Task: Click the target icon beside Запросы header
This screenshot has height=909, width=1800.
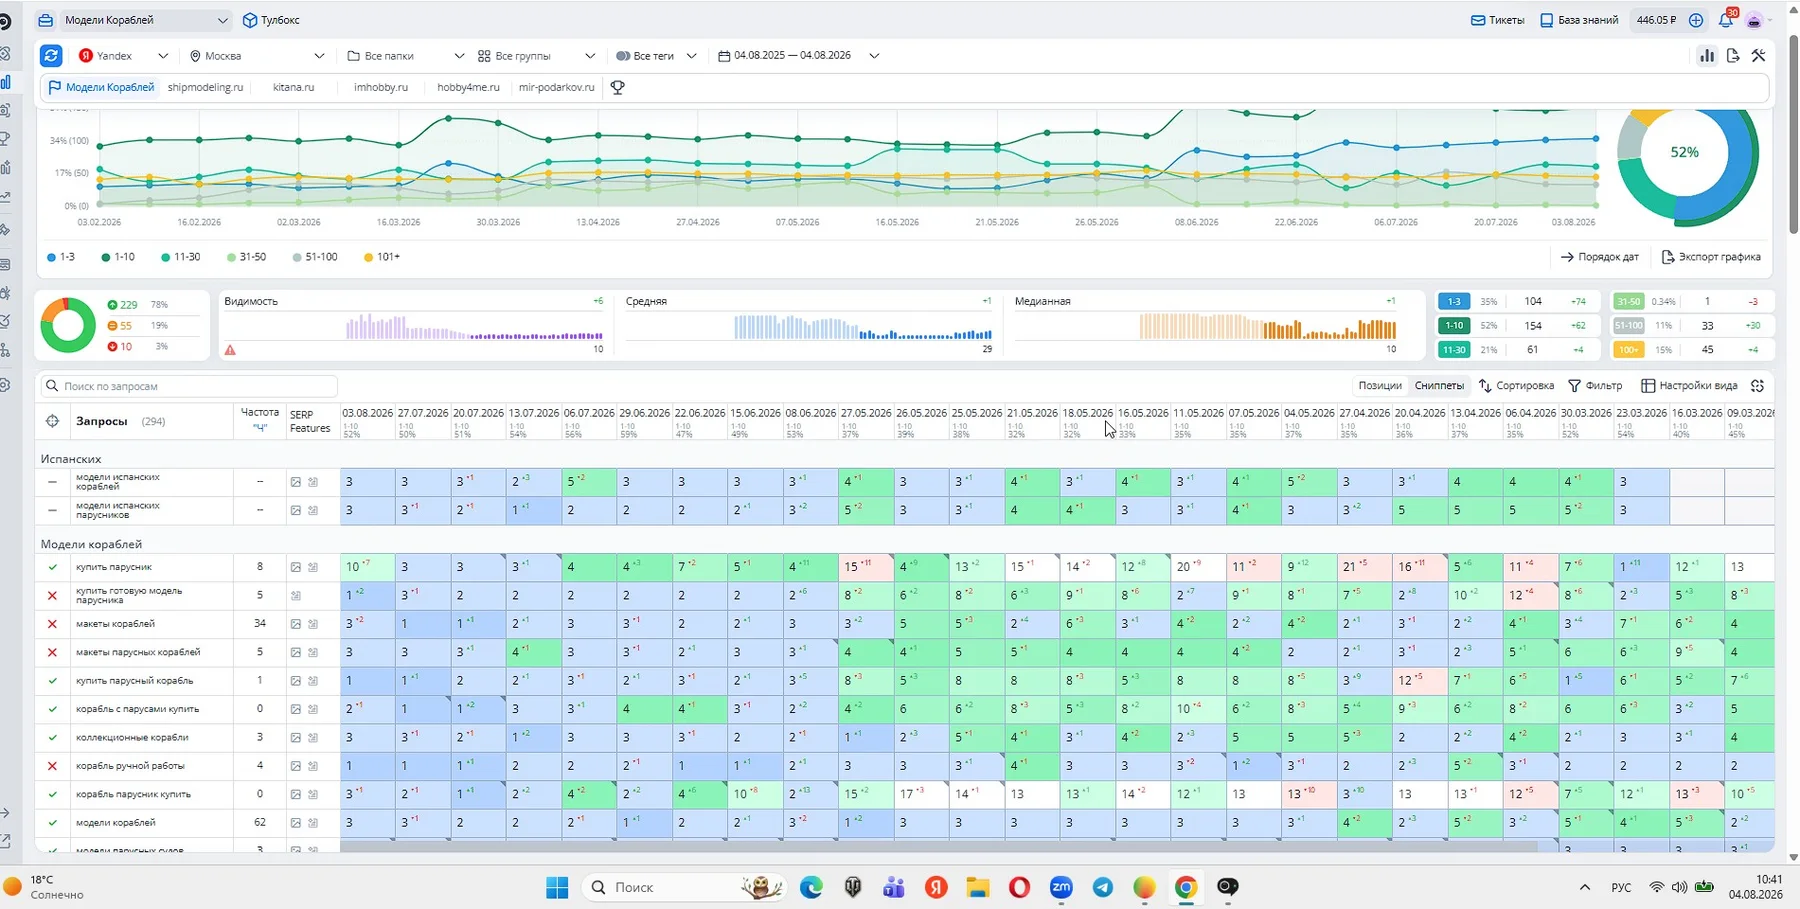Action: [x=52, y=421]
